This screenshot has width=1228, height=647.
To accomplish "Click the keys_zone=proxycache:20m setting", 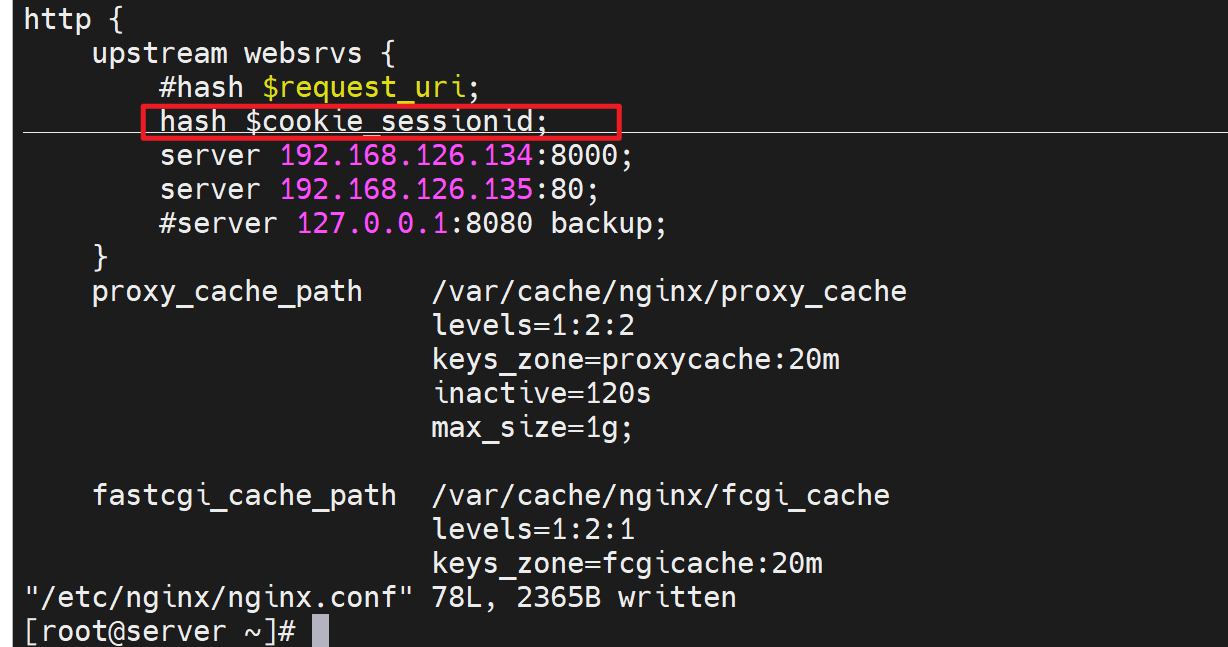I will 635,360.
